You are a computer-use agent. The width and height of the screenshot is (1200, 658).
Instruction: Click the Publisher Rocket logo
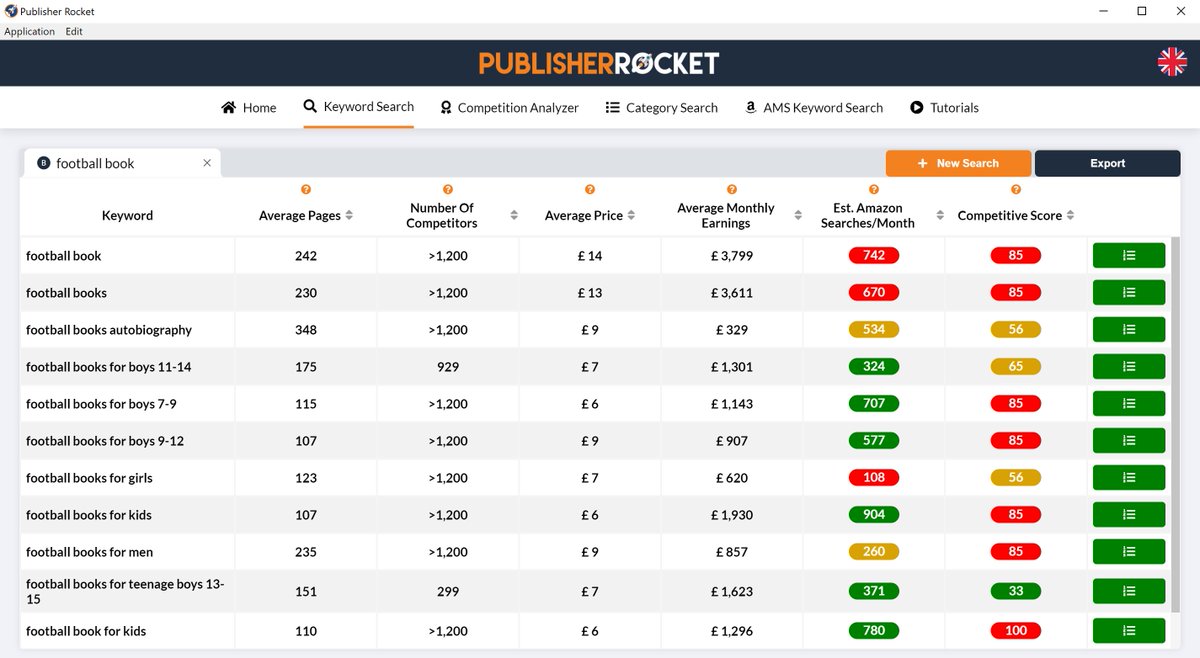pos(599,64)
